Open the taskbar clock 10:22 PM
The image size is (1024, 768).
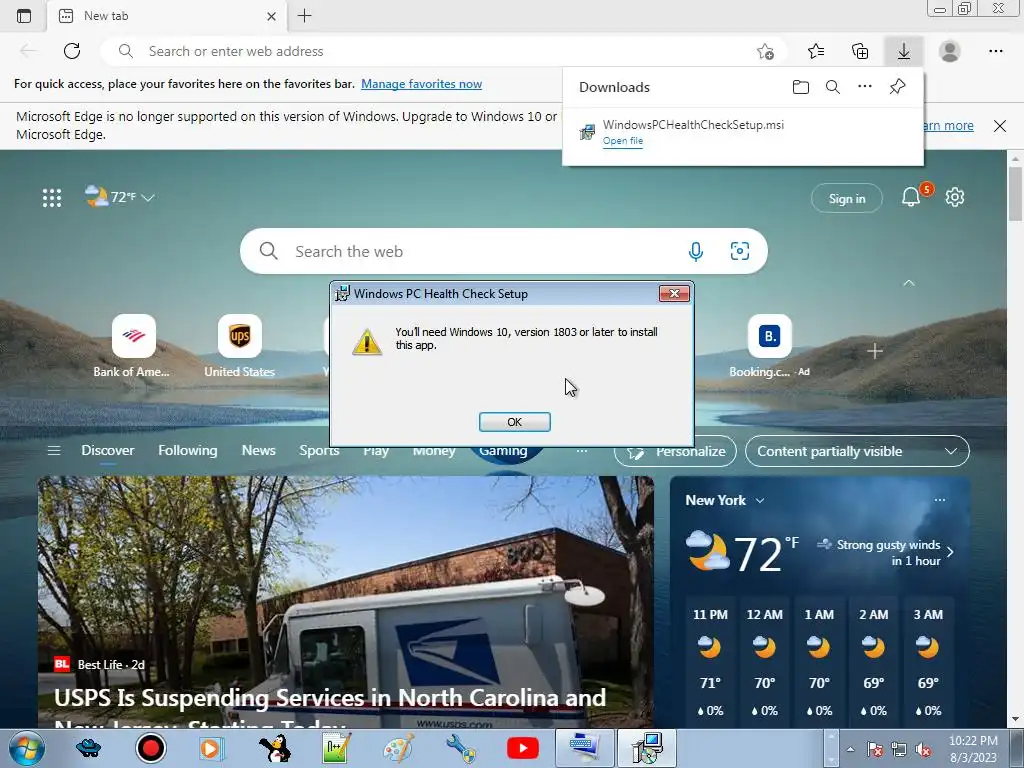(973, 749)
